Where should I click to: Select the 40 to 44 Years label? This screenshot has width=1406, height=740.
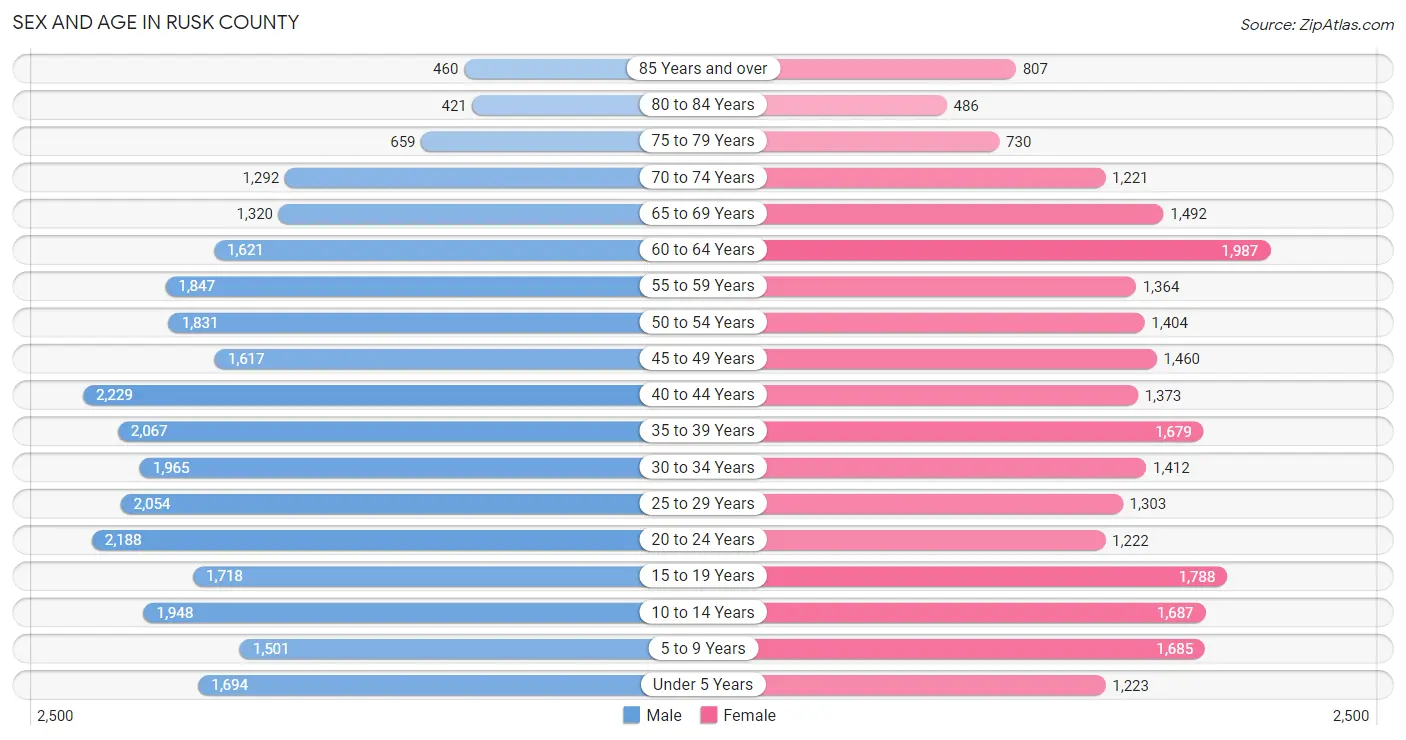[x=703, y=395]
